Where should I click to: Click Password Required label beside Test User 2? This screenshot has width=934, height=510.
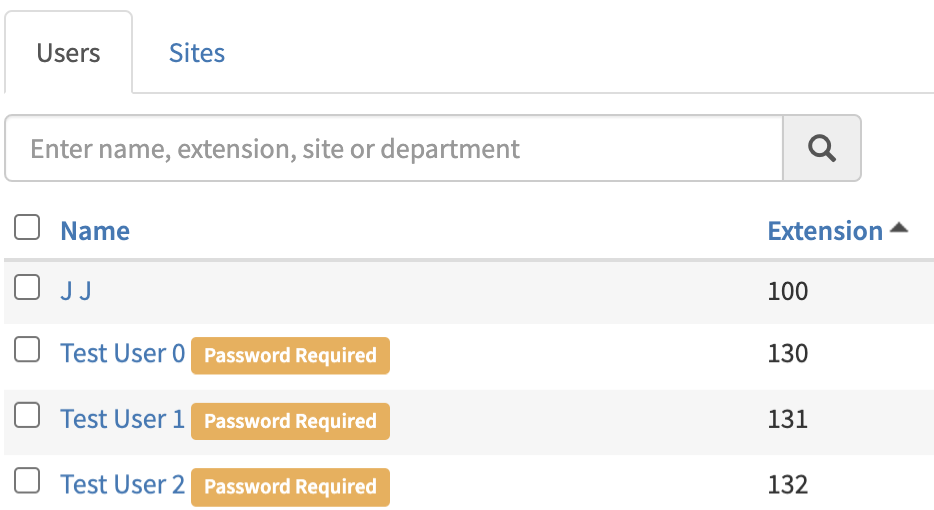point(290,487)
